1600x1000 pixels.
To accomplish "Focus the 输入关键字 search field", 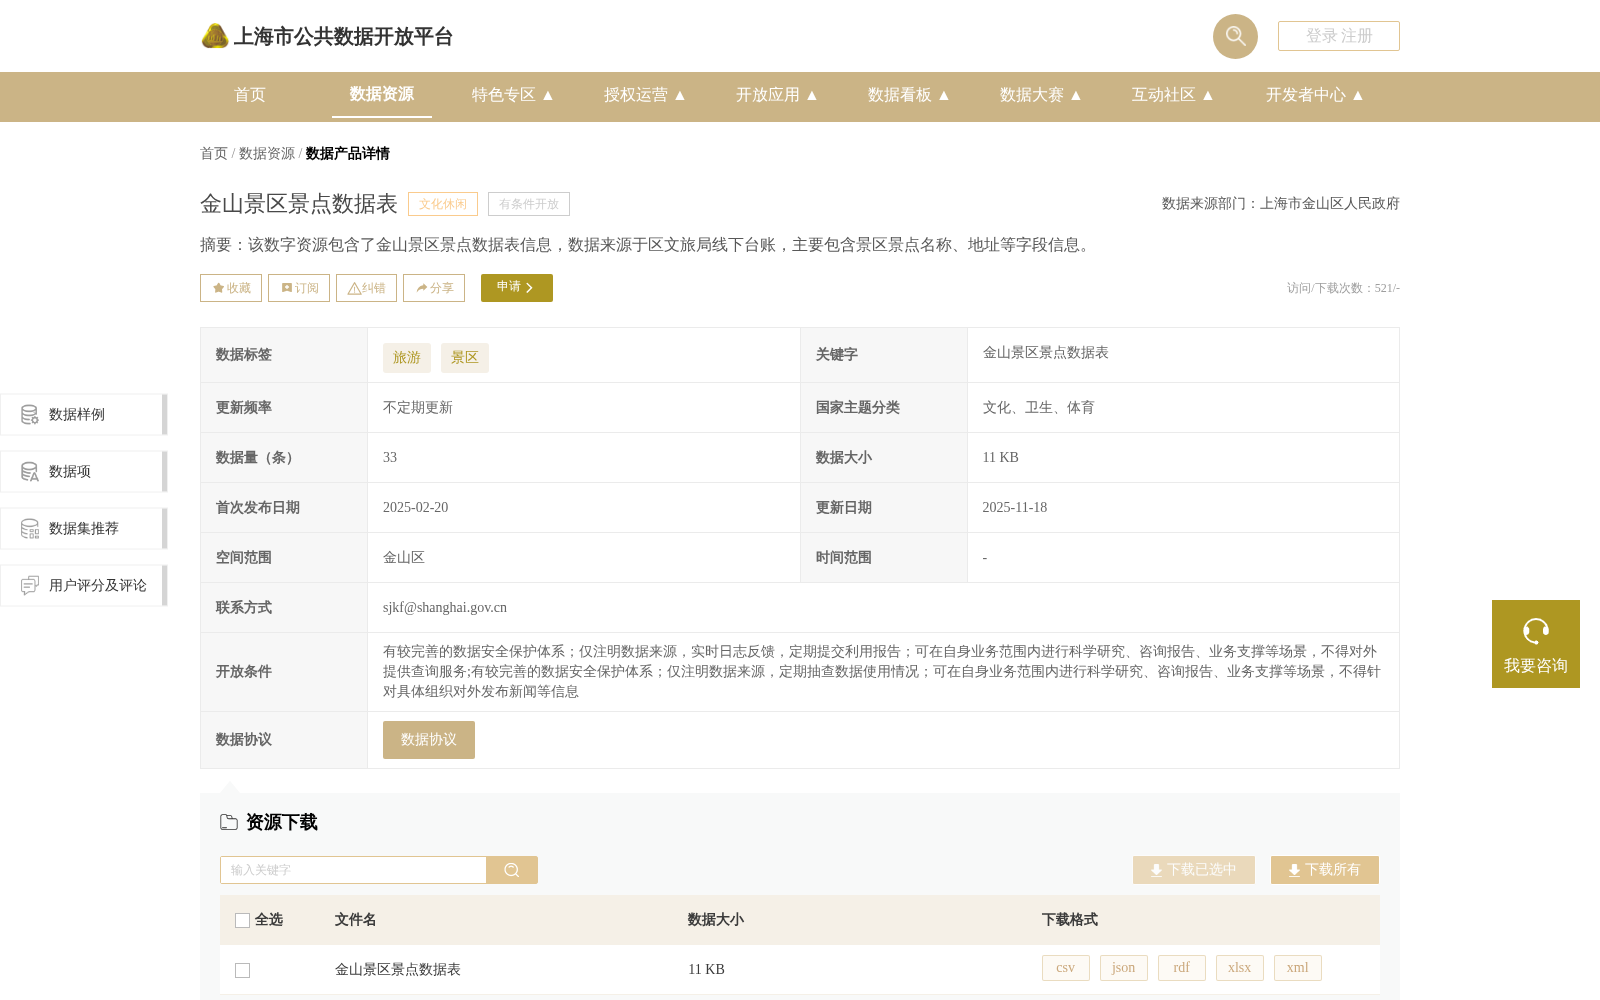I will point(353,870).
